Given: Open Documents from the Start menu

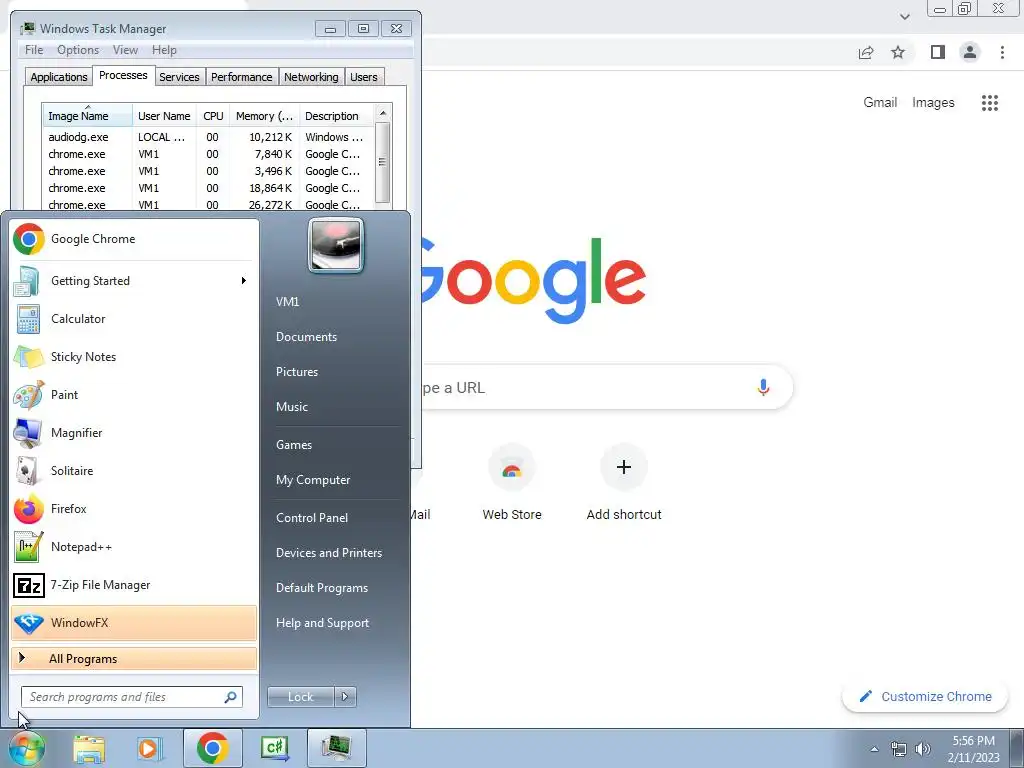Looking at the screenshot, I should point(306,337).
